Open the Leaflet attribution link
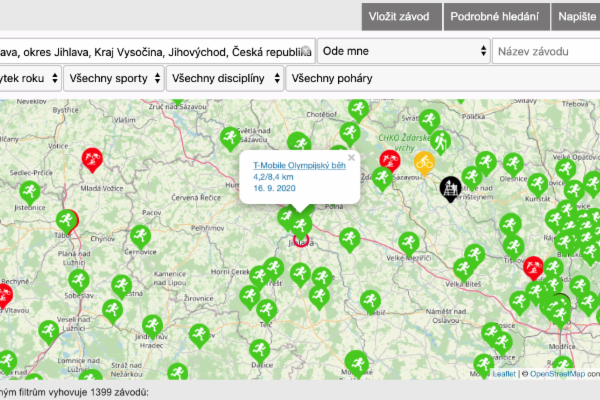The height and width of the screenshot is (400, 600). point(504,373)
